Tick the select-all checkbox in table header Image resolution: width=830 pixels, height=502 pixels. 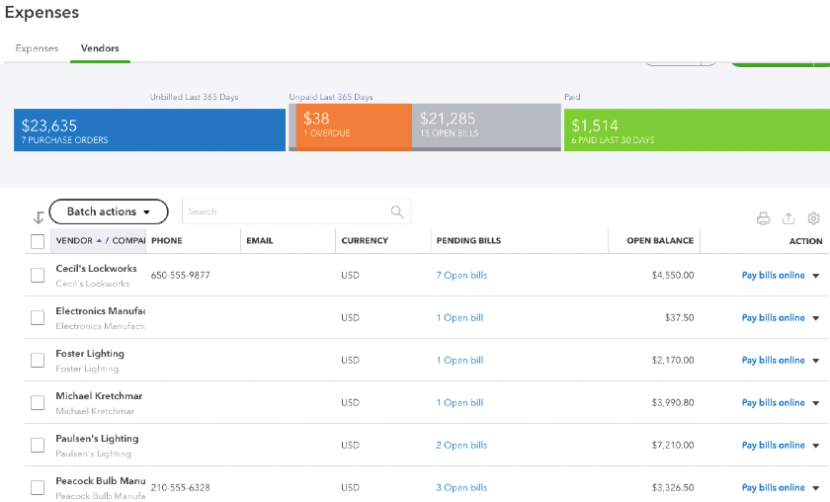coord(37,241)
